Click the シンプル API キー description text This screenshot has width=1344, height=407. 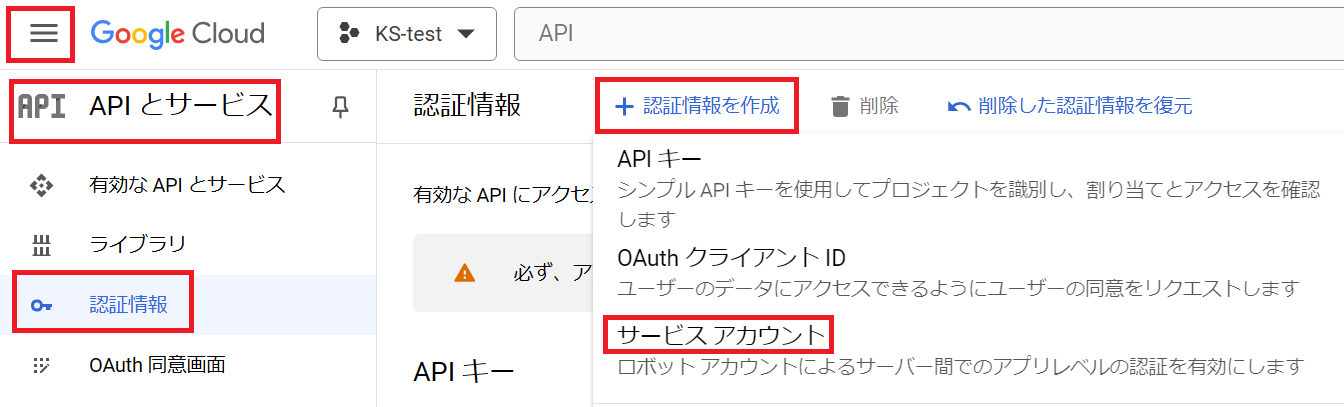(x=968, y=203)
